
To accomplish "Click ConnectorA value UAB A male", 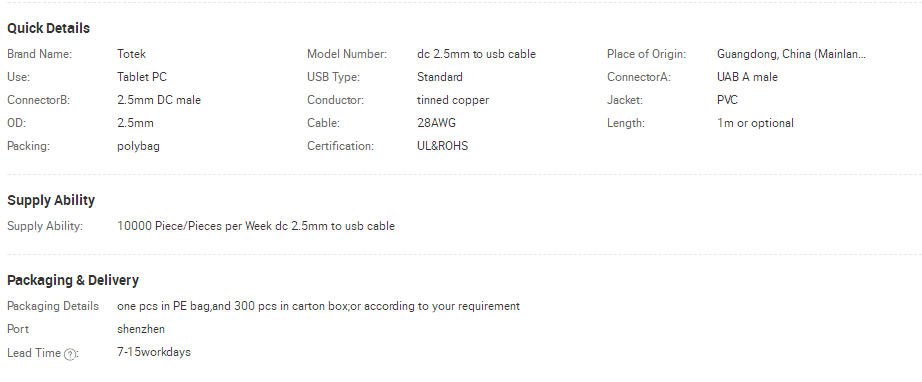I will [x=747, y=77].
